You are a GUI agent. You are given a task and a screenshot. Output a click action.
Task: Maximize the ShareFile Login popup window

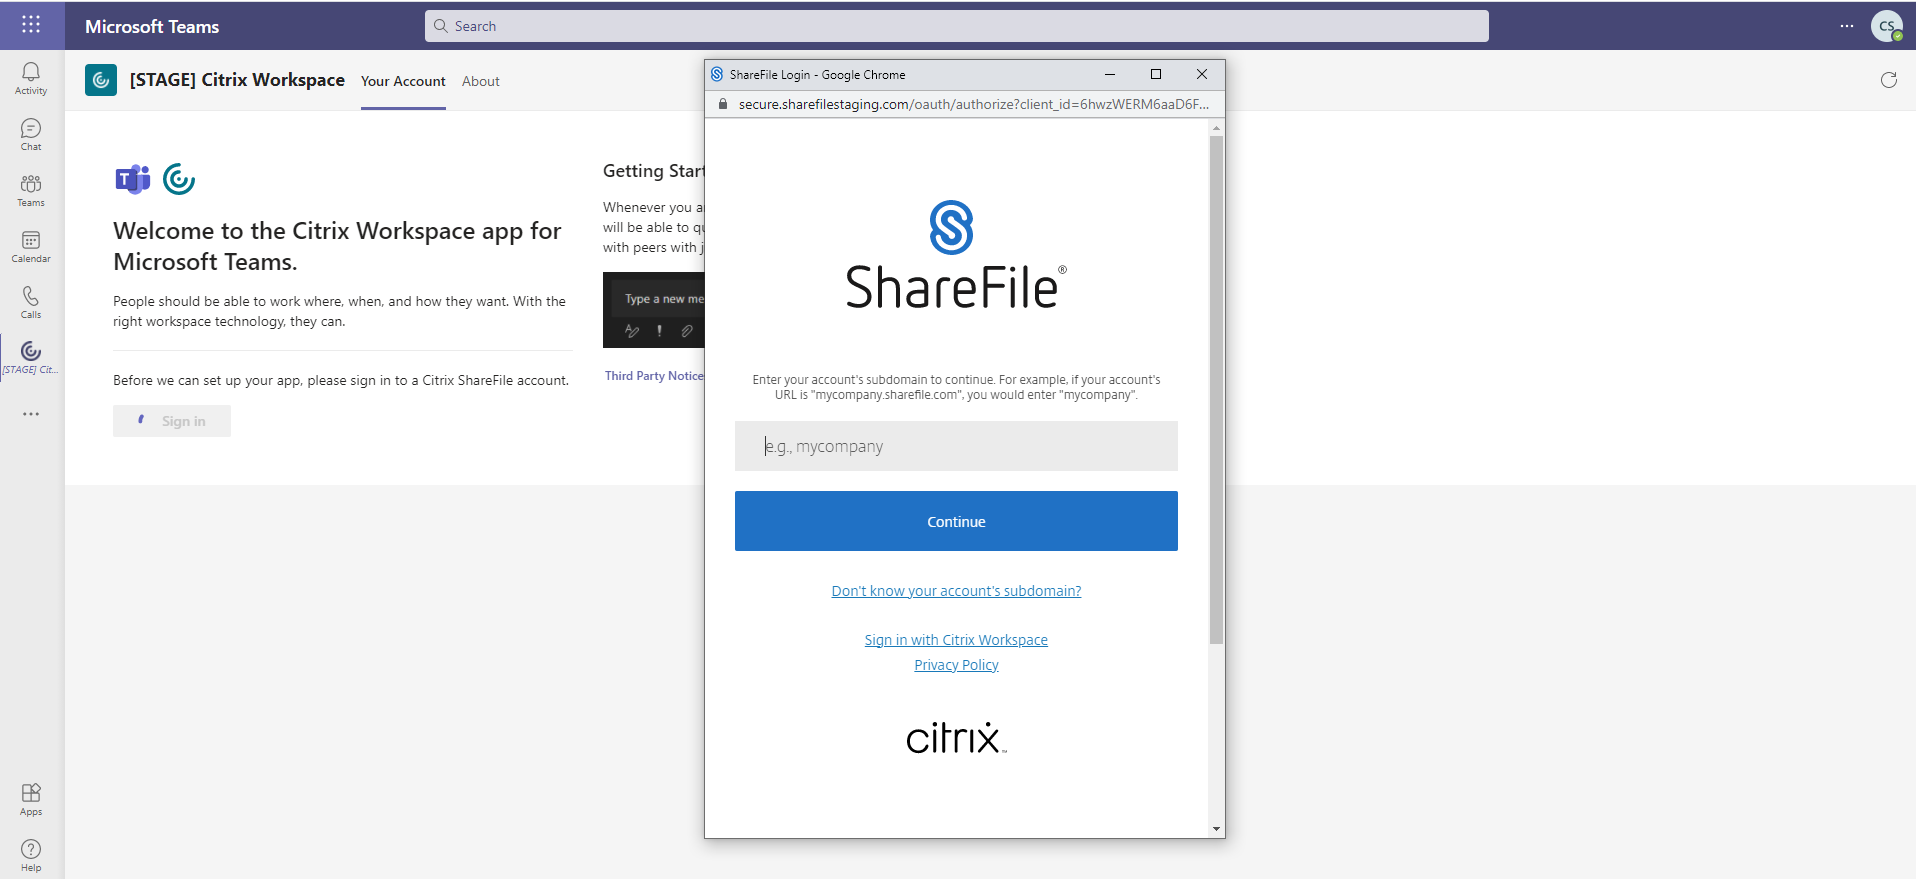[x=1156, y=74]
